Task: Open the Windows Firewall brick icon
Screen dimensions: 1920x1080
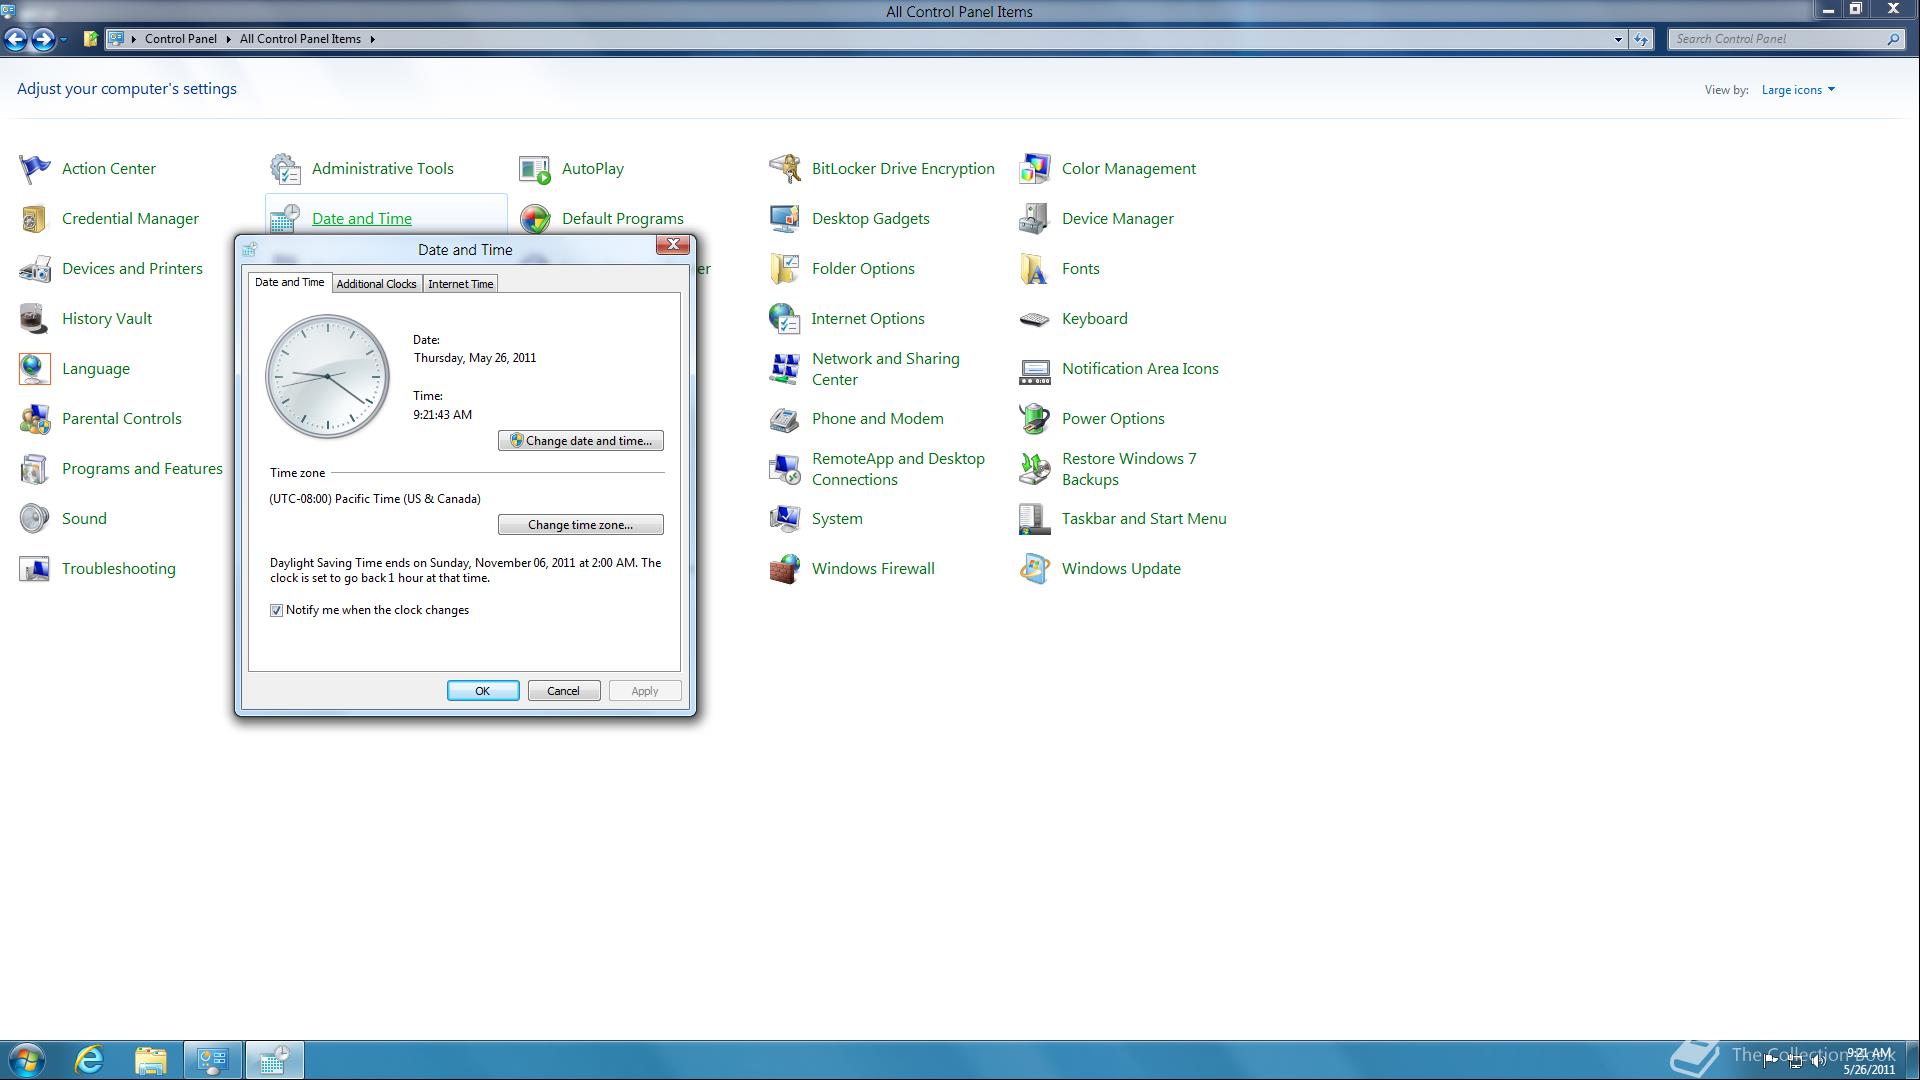Action: (785, 569)
